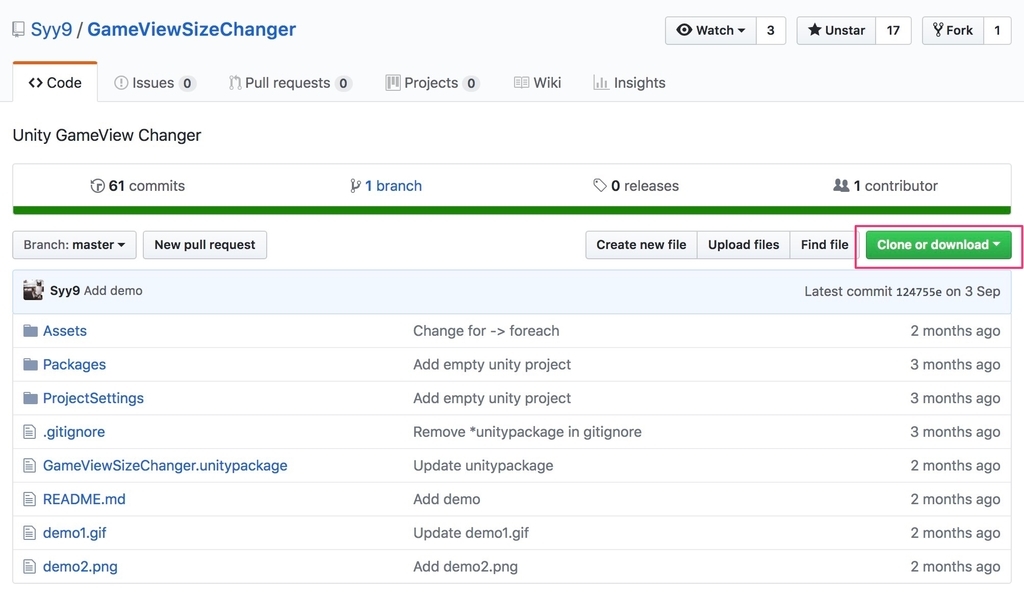Click the folder icon next to Assets
The height and width of the screenshot is (594, 1024).
point(30,331)
